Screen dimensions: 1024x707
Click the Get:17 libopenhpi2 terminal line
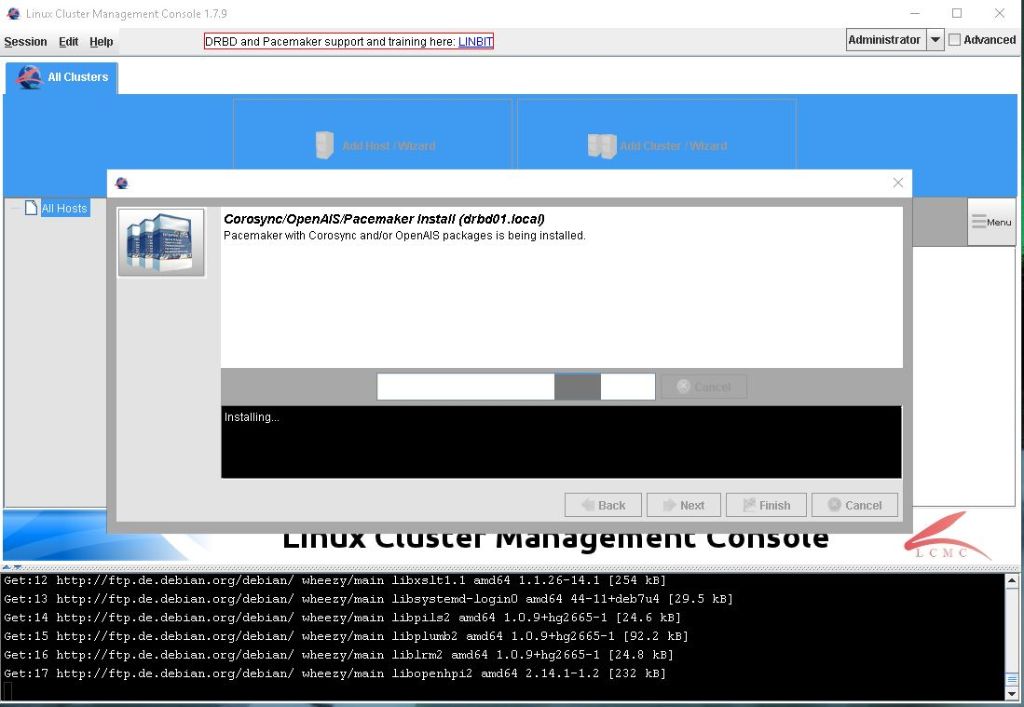[x=335, y=673]
